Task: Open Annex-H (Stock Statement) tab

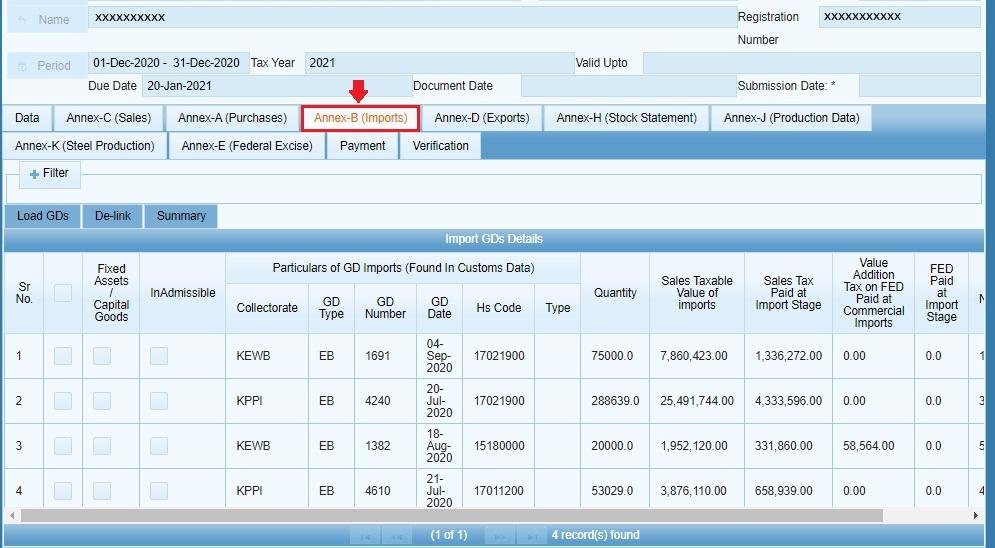Action: pyautogui.click(x=626, y=118)
